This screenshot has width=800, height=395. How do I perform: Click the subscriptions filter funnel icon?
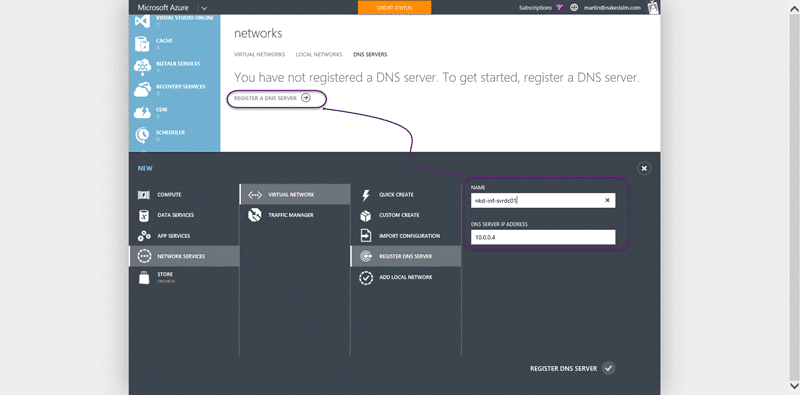[x=560, y=8]
